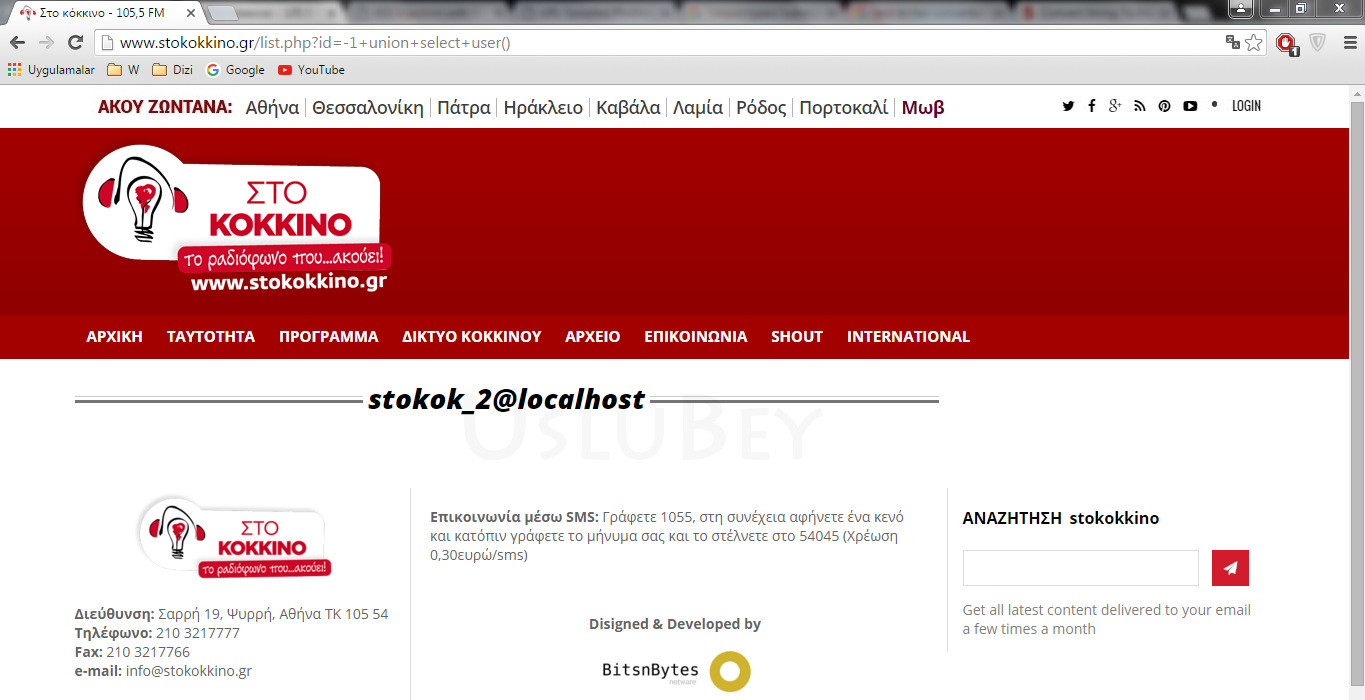Reload the page with refresh icon
Viewport: 1365px width, 700px height.
pyautogui.click(x=75, y=43)
